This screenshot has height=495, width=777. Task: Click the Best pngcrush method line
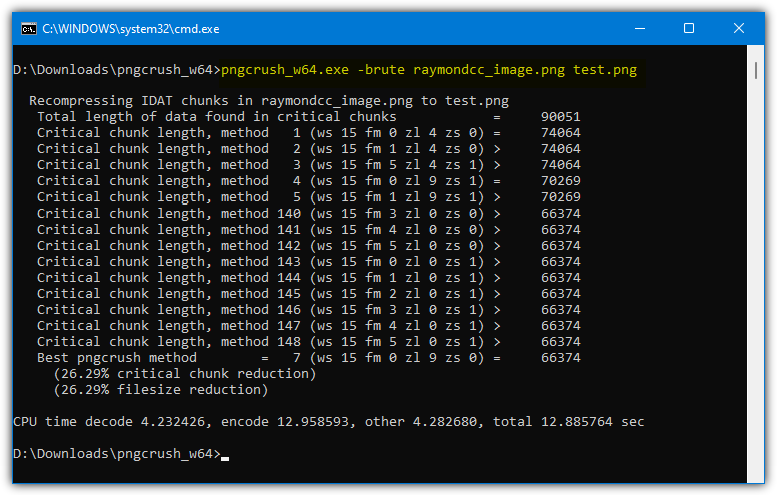point(308,358)
